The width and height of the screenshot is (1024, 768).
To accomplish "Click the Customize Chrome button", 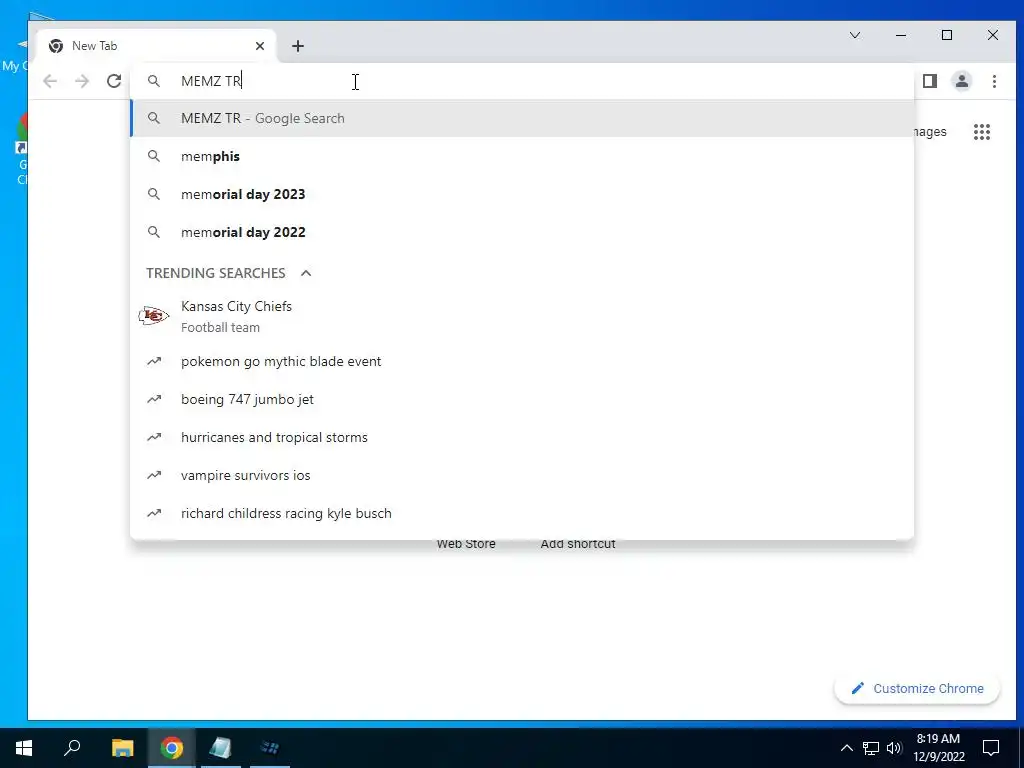I will pos(917,688).
